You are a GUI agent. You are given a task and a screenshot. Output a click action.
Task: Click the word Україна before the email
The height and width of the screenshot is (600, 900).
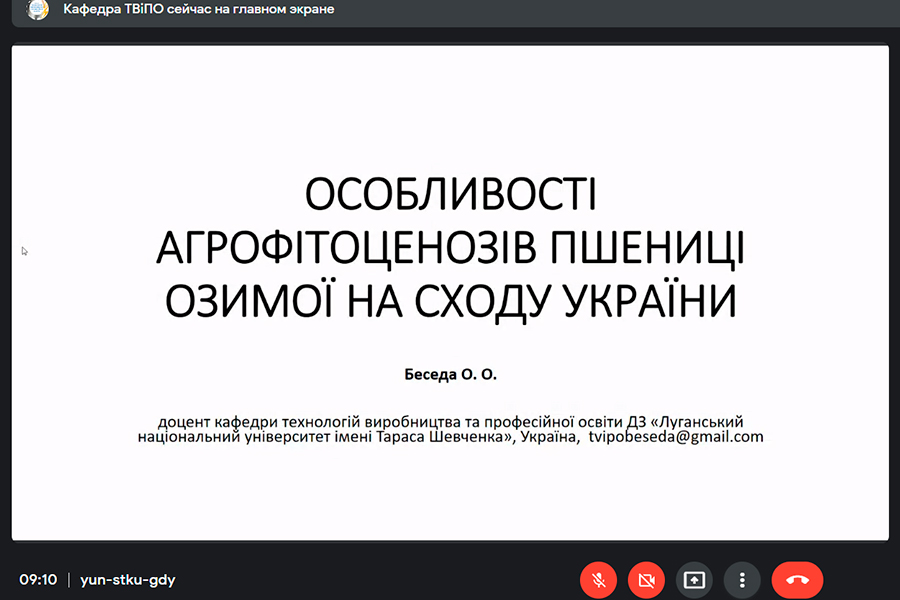point(548,437)
